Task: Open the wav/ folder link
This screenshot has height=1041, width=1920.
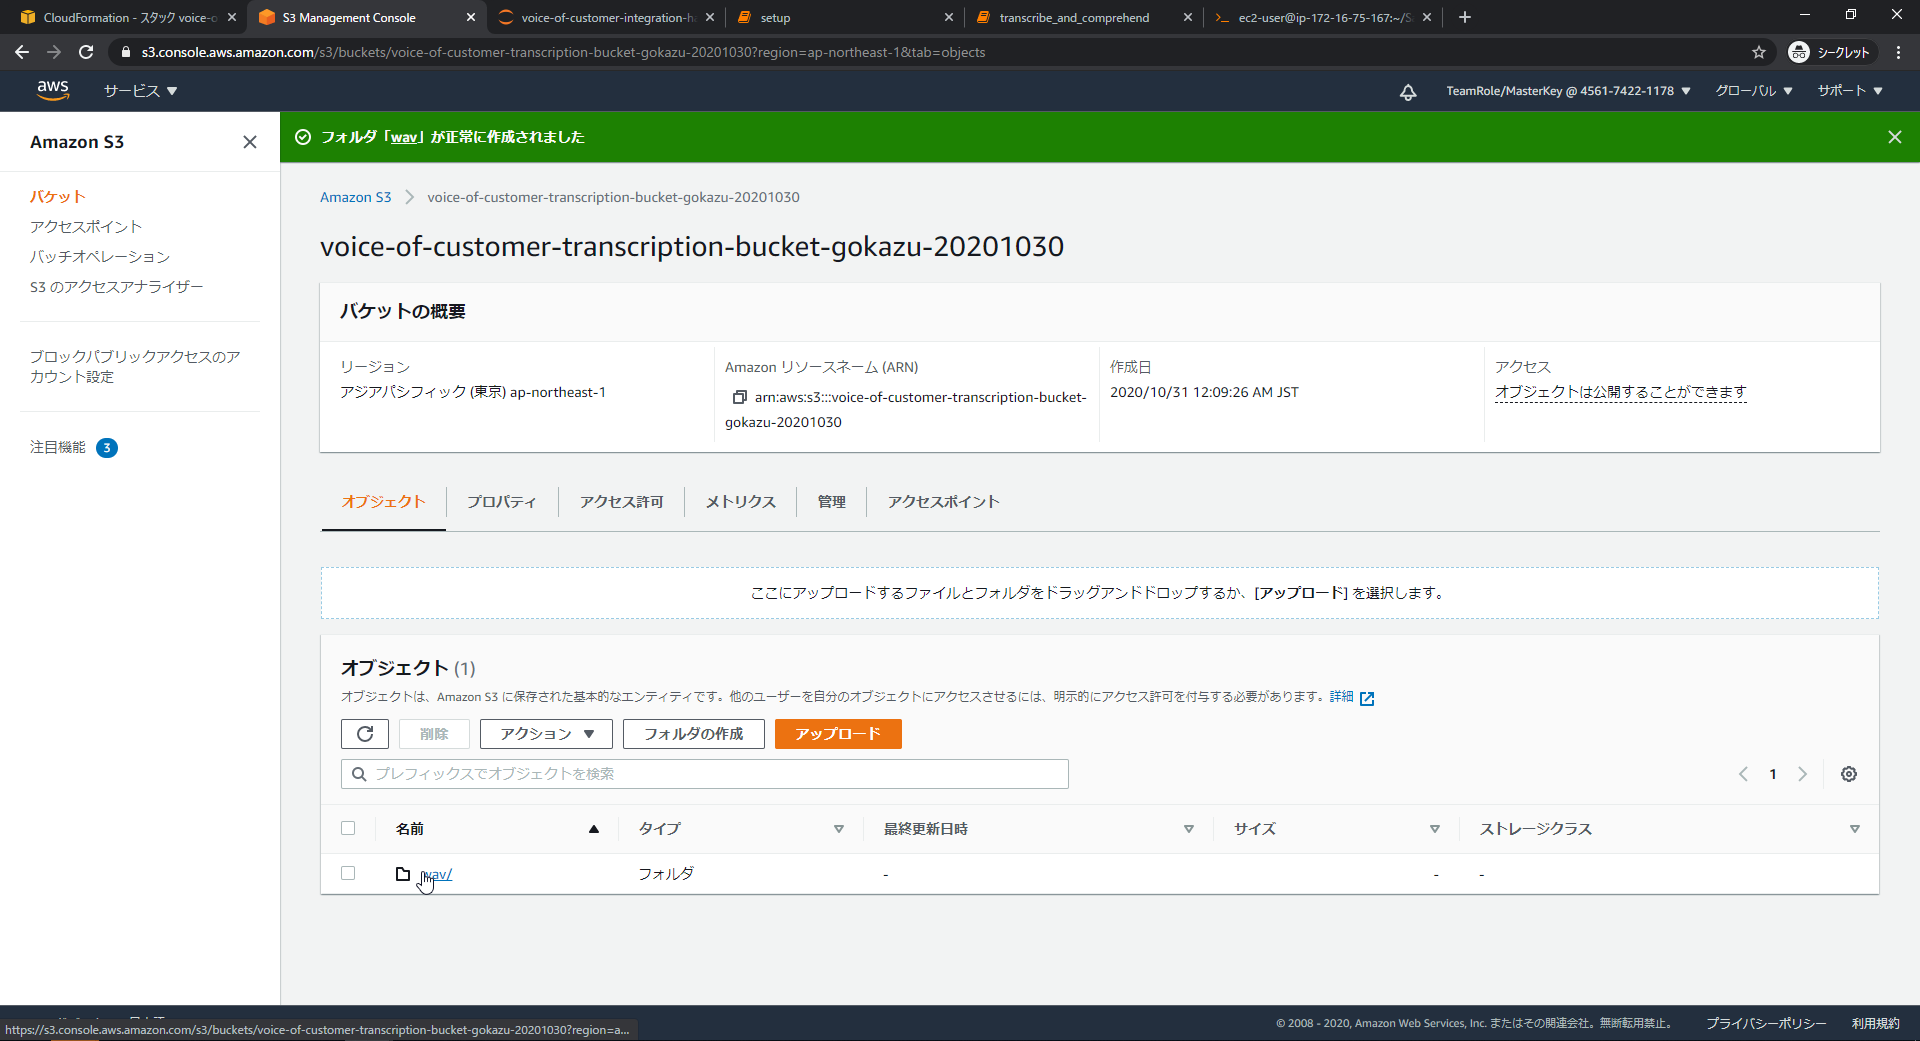Action: (x=436, y=874)
